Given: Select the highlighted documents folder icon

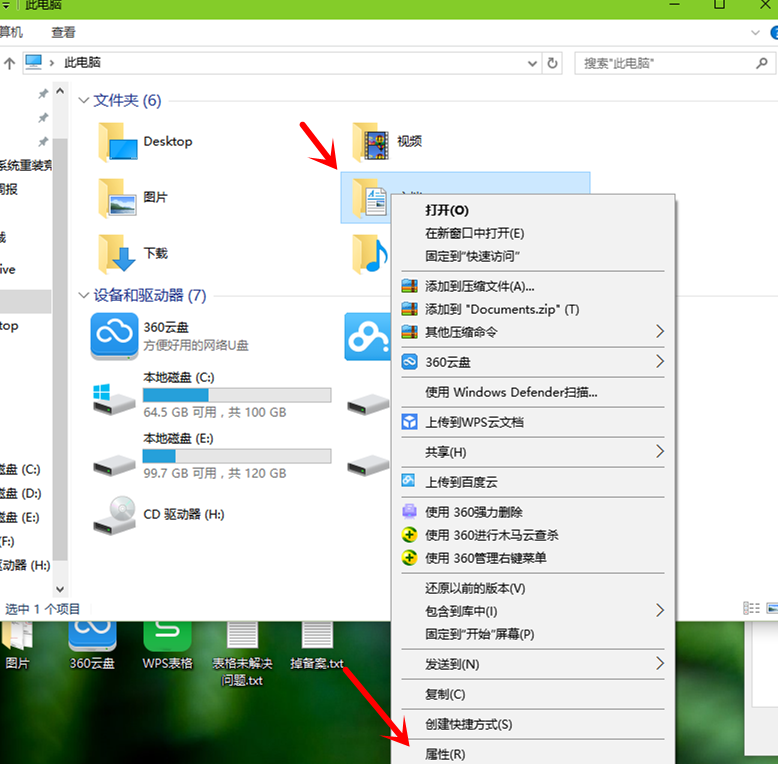Looking at the screenshot, I should pyautogui.click(x=370, y=198).
